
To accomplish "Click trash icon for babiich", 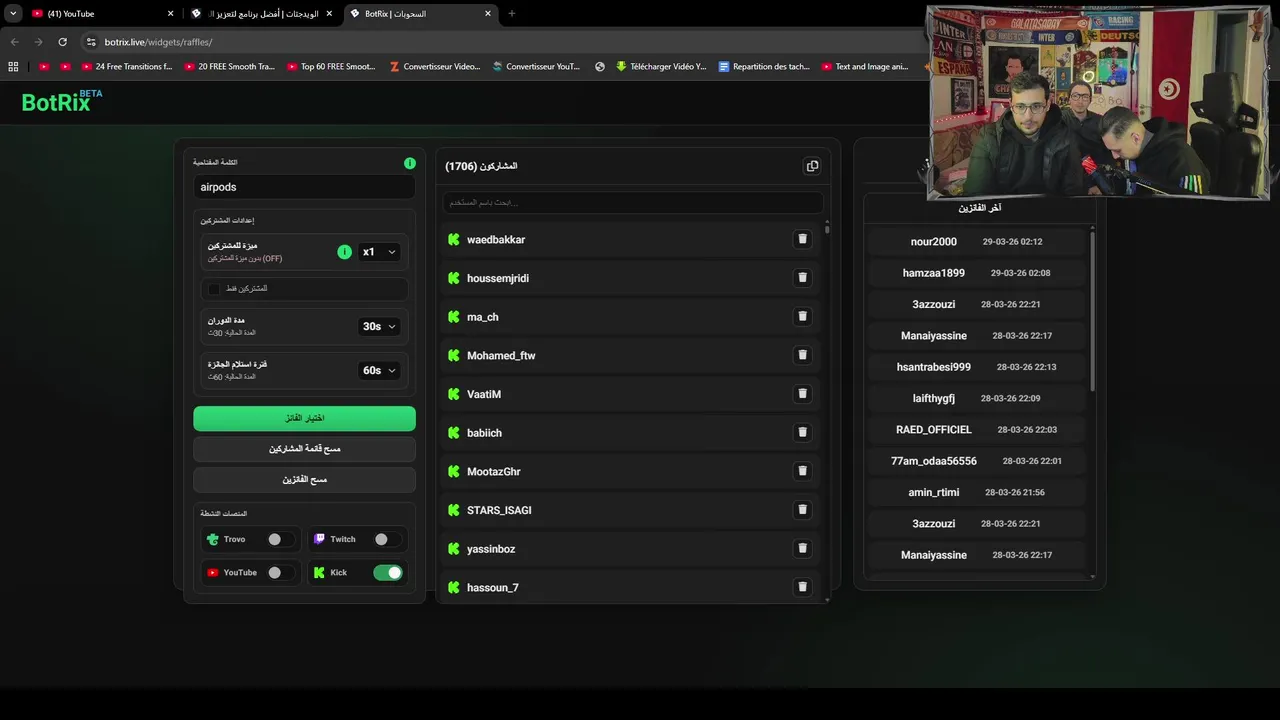I will [802, 432].
